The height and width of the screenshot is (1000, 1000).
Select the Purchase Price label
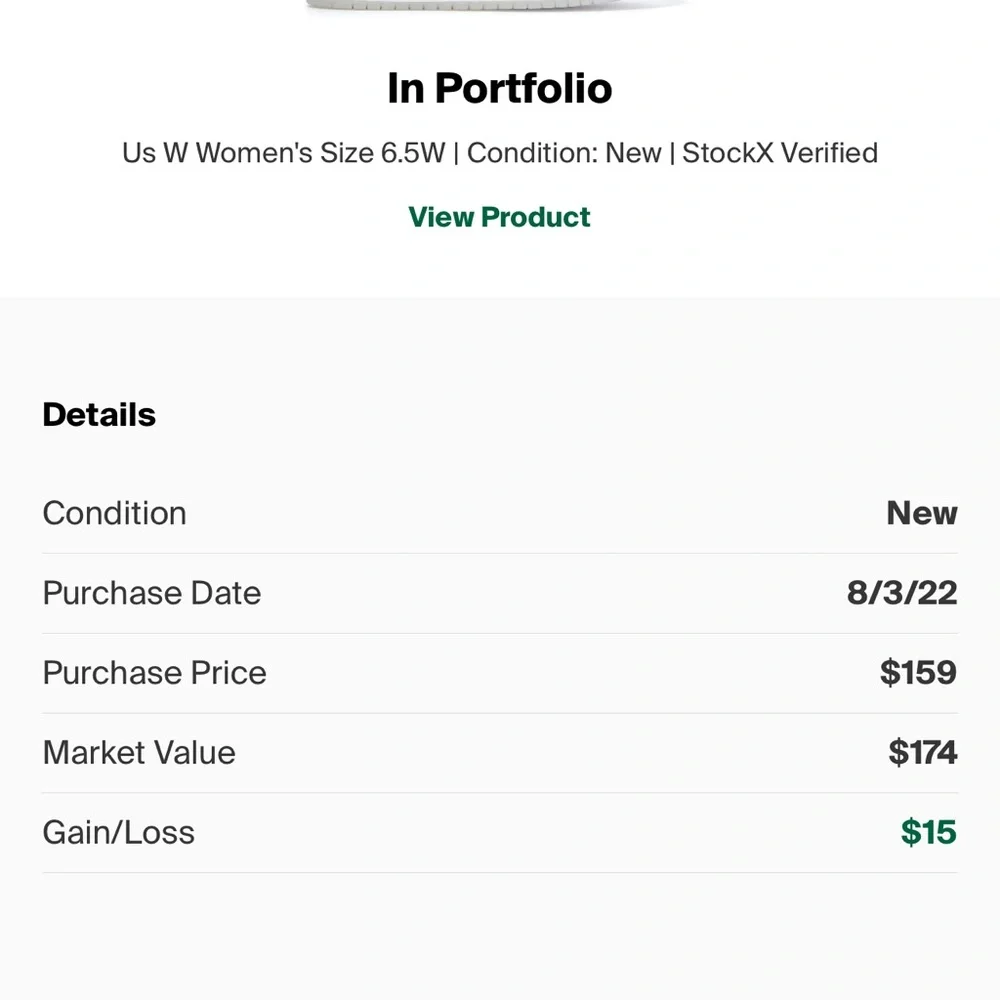(x=154, y=672)
